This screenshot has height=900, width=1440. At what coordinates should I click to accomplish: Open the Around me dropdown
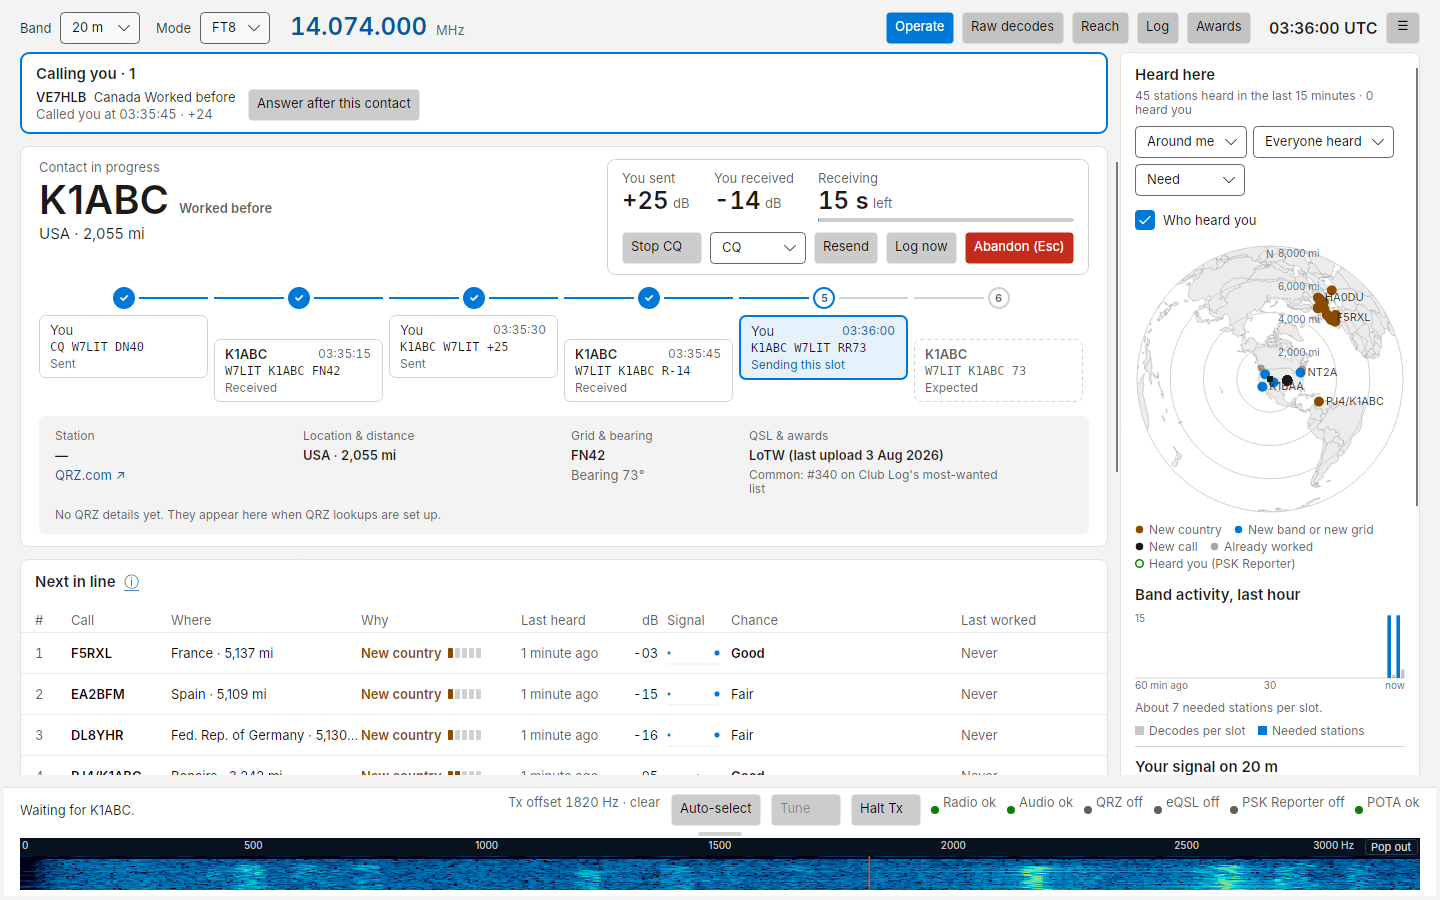pos(1191,142)
